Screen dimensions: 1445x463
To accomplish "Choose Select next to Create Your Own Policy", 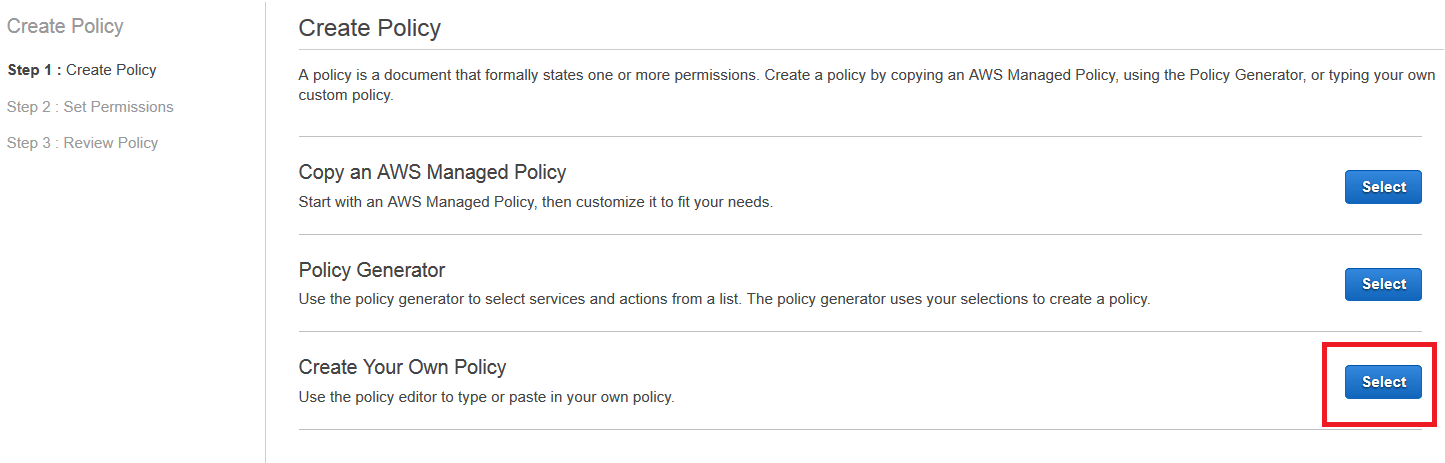I will pyautogui.click(x=1383, y=382).
